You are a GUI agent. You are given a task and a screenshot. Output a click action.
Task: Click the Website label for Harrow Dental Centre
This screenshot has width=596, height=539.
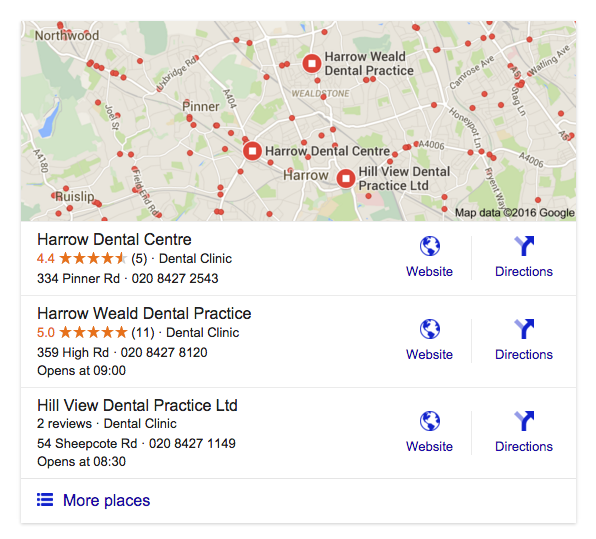[430, 271]
